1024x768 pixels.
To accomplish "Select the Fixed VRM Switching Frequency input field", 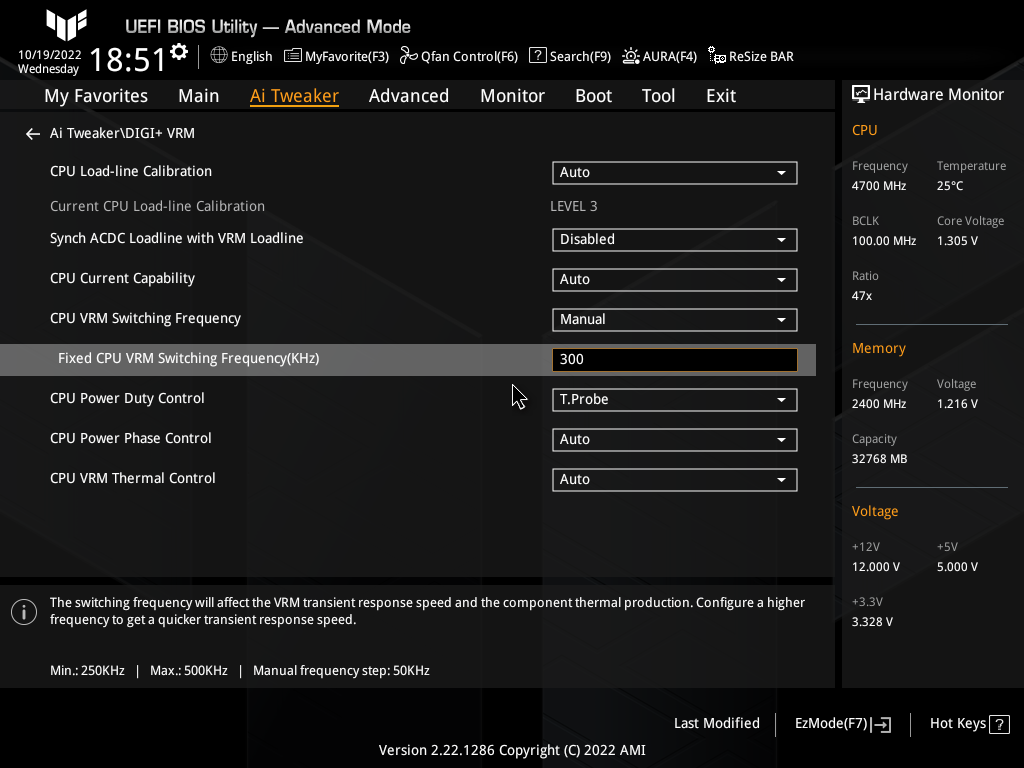I will click(x=674, y=359).
